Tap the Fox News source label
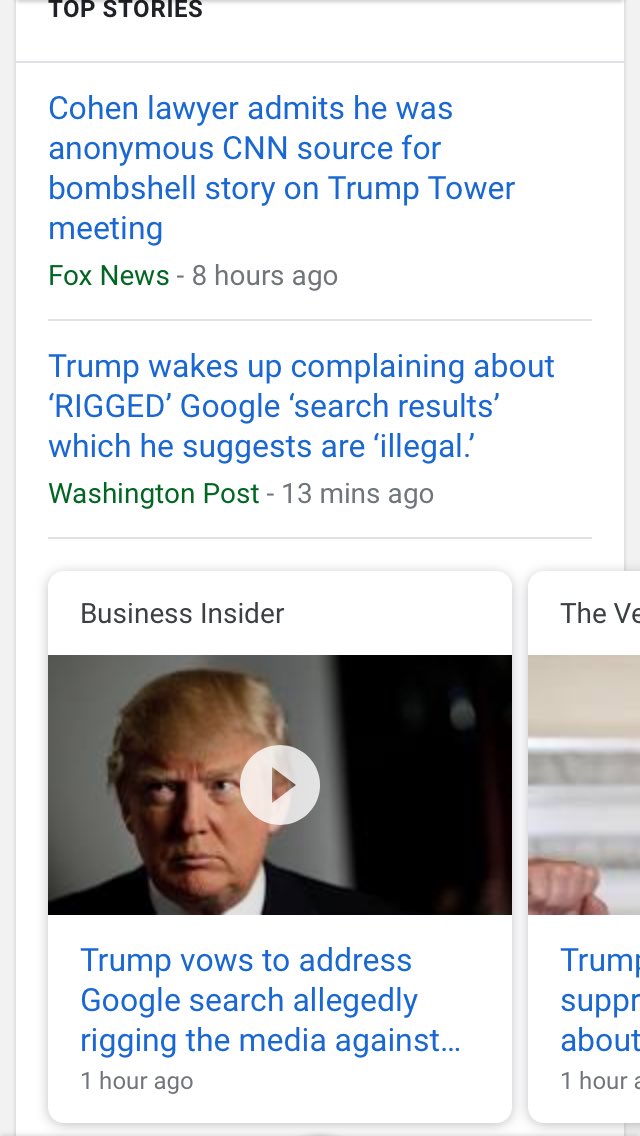Image resolution: width=640 pixels, height=1136 pixels. (x=109, y=276)
